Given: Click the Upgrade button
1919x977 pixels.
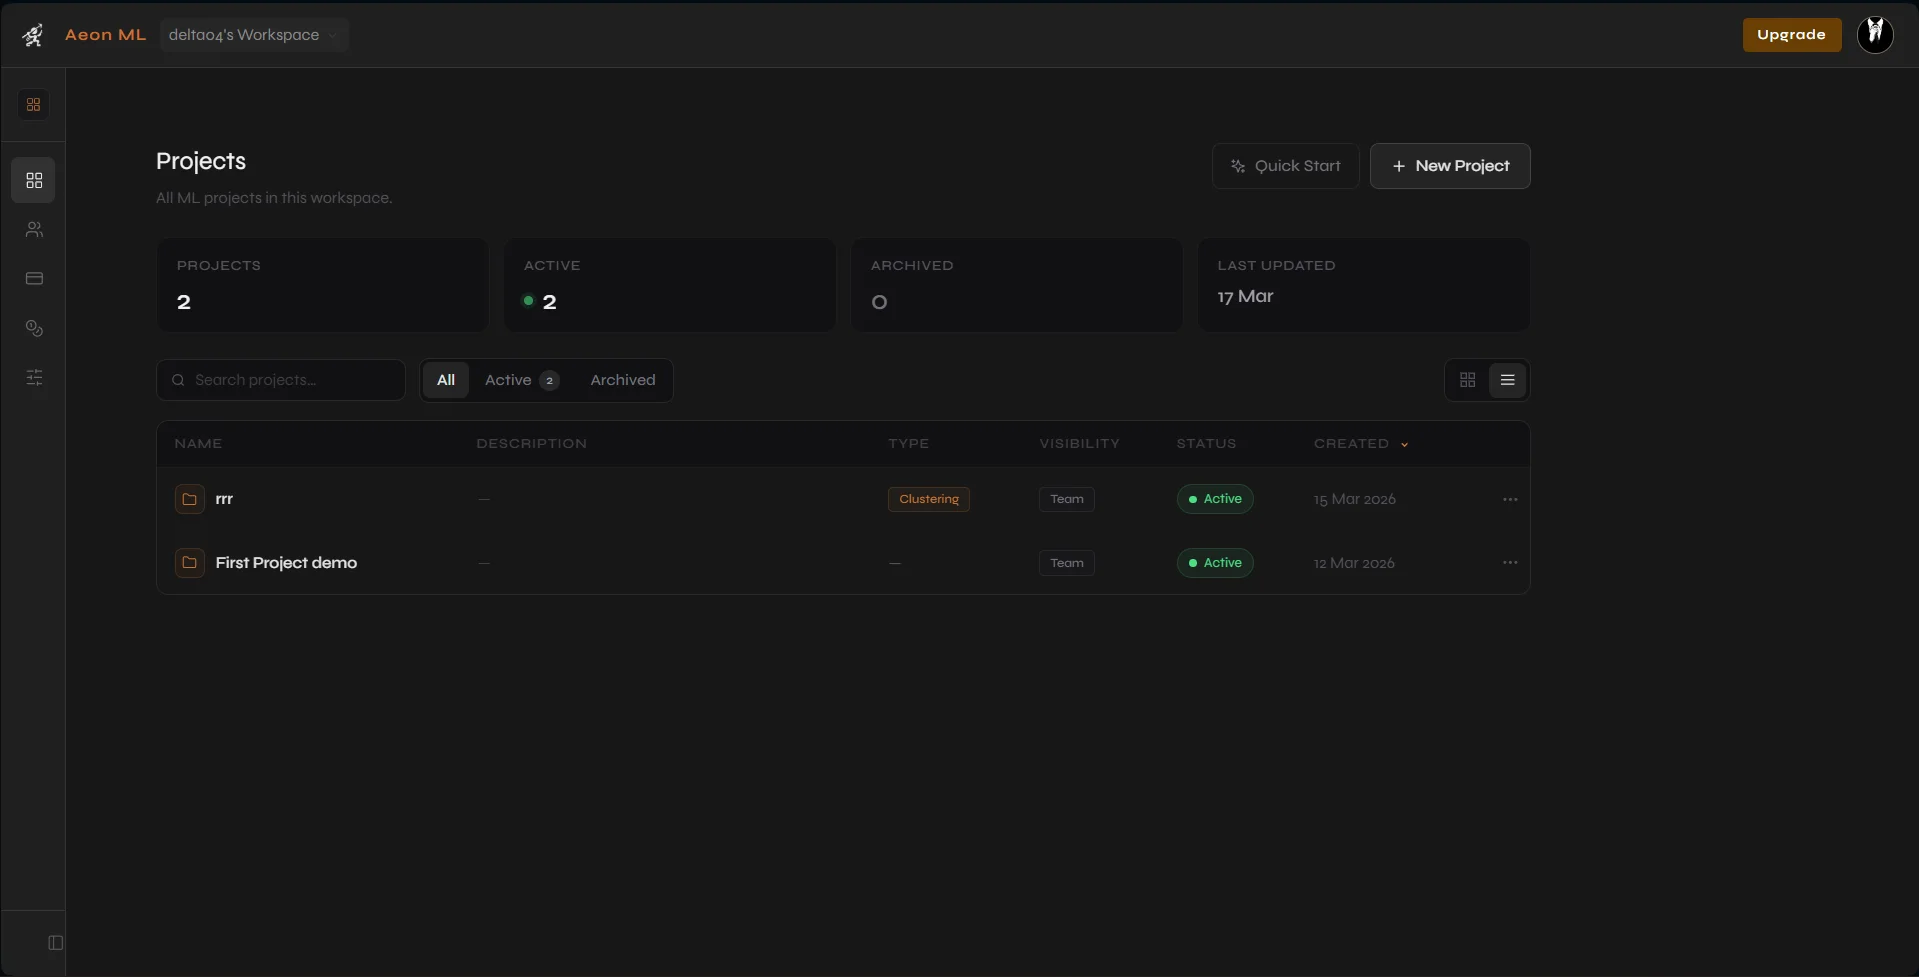Looking at the screenshot, I should pyautogui.click(x=1791, y=34).
